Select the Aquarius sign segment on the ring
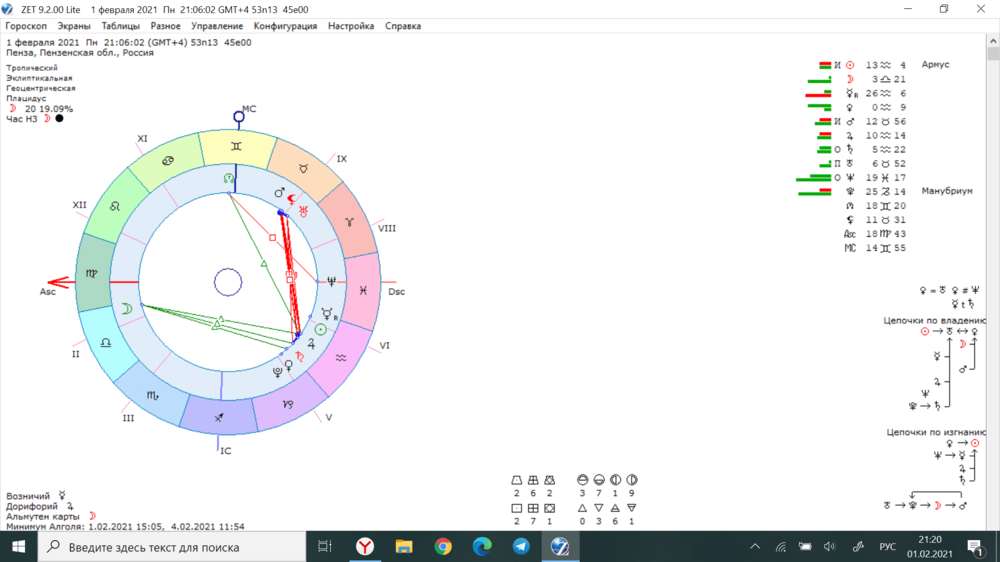Viewport: 1000px width, 562px height. (341, 358)
